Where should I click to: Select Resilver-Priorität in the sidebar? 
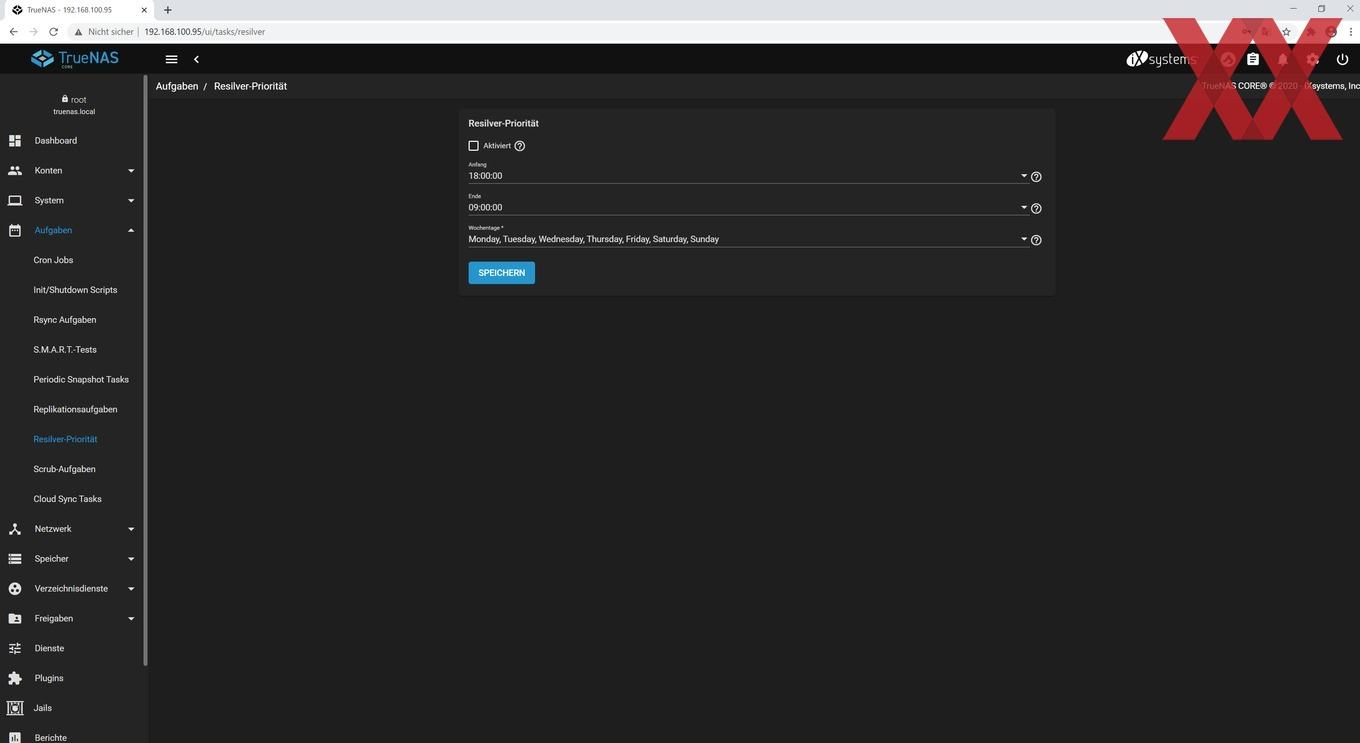[65, 439]
